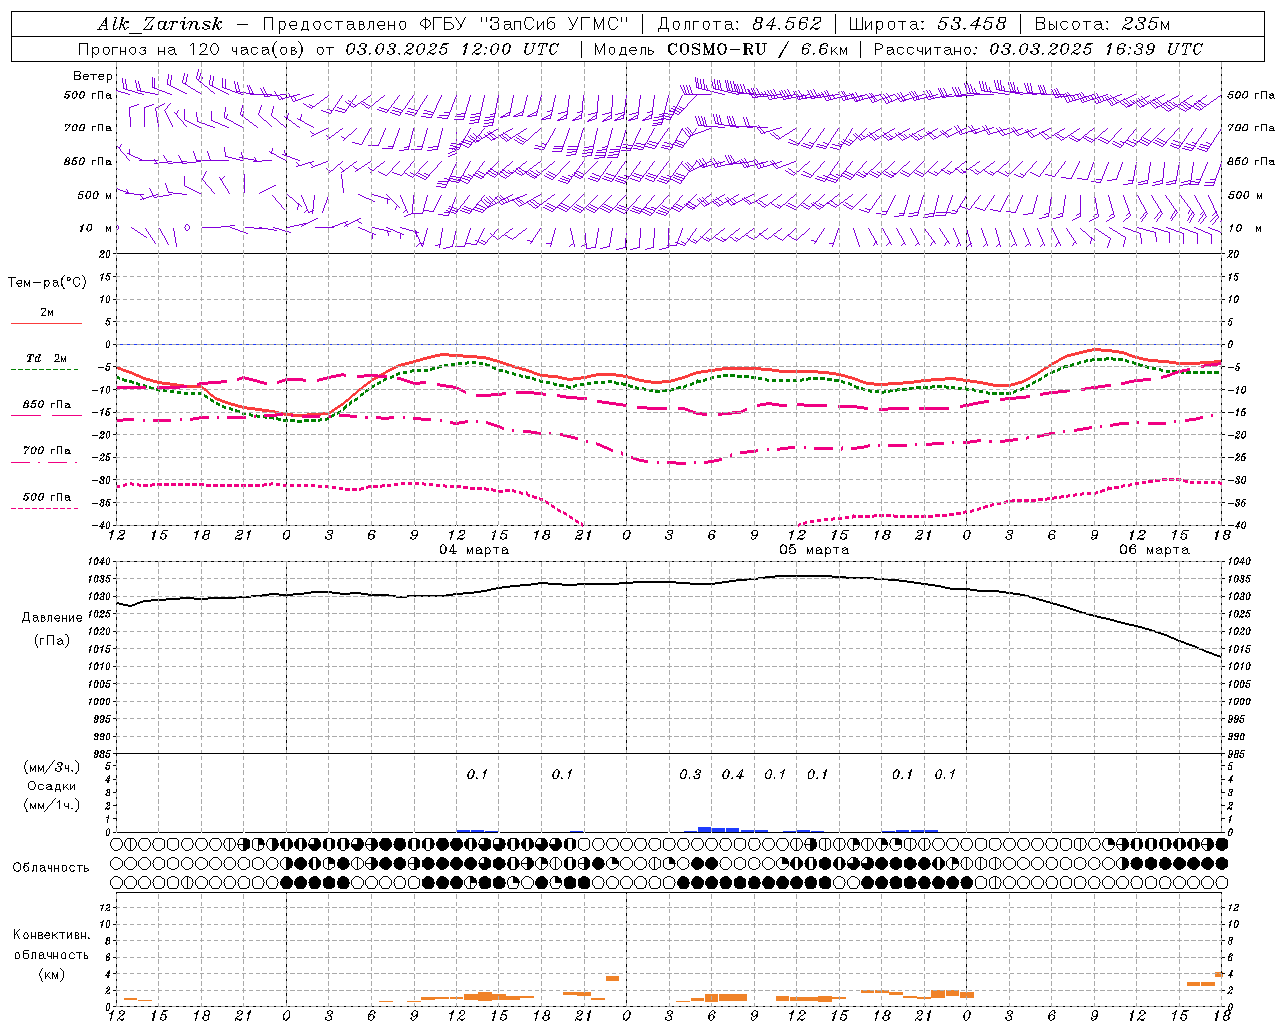Click the precipitation value "0.3"
1280x1024 pixels.
[690, 775]
